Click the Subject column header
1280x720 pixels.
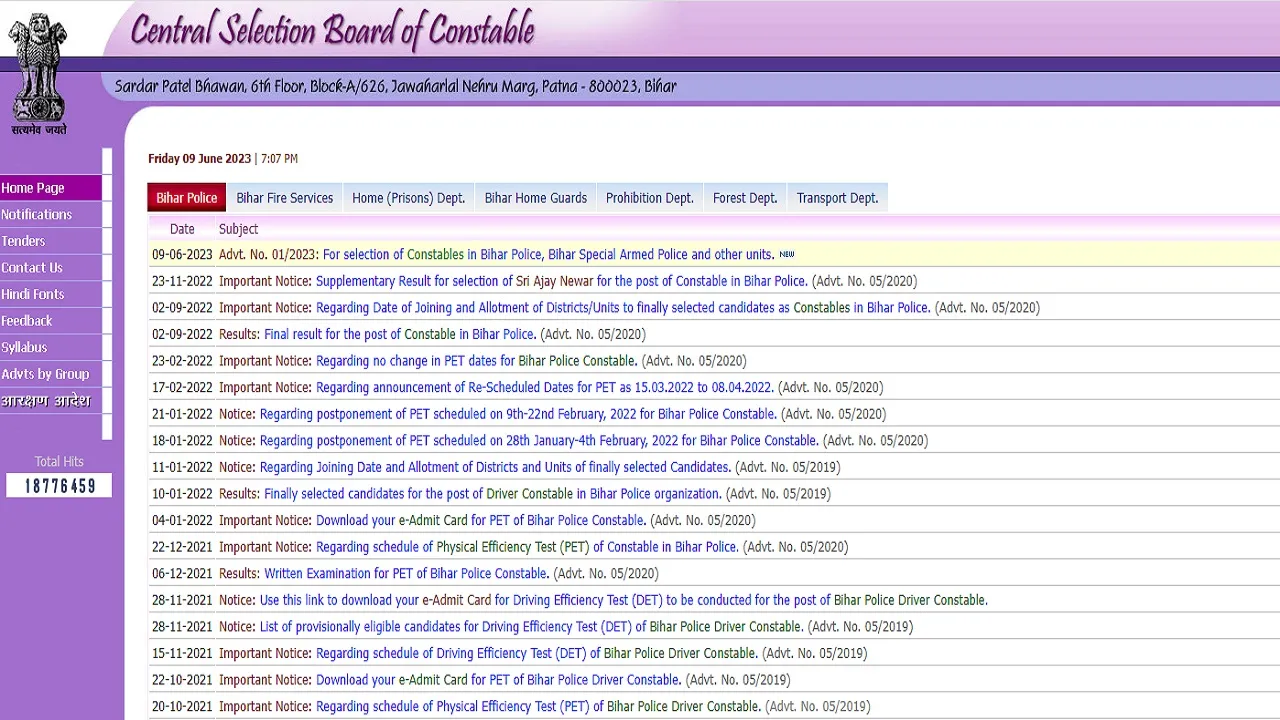click(238, 229)
